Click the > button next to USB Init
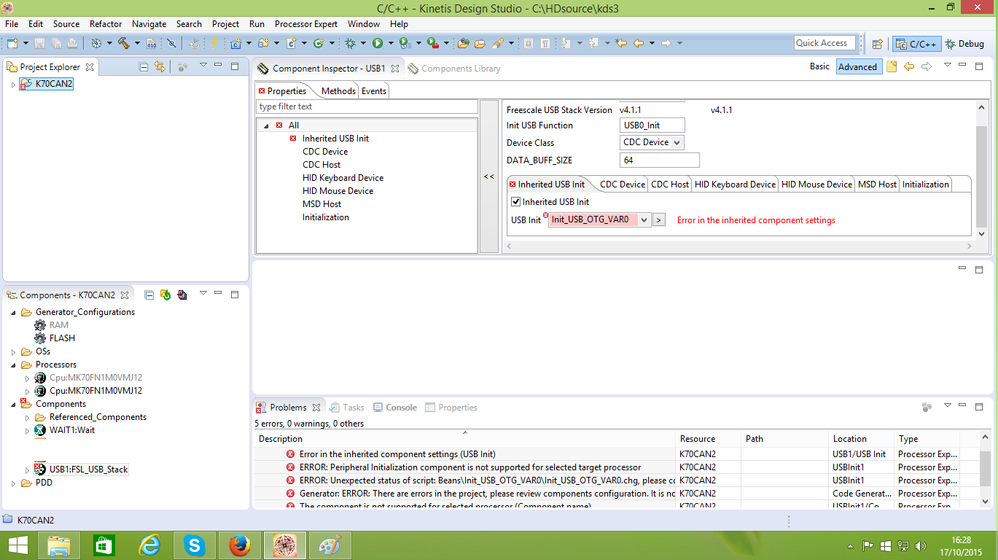The width and height of the screenshot is (998, 560). [659, 220]
